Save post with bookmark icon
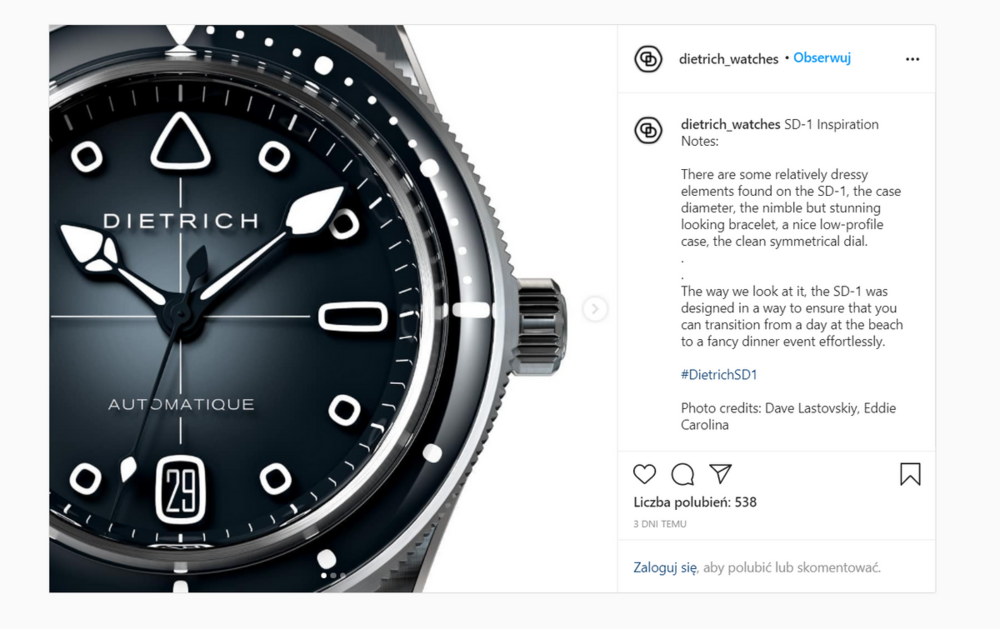Screen dimensions: 1000x629 pyautogui.click(x=910, y=474)
